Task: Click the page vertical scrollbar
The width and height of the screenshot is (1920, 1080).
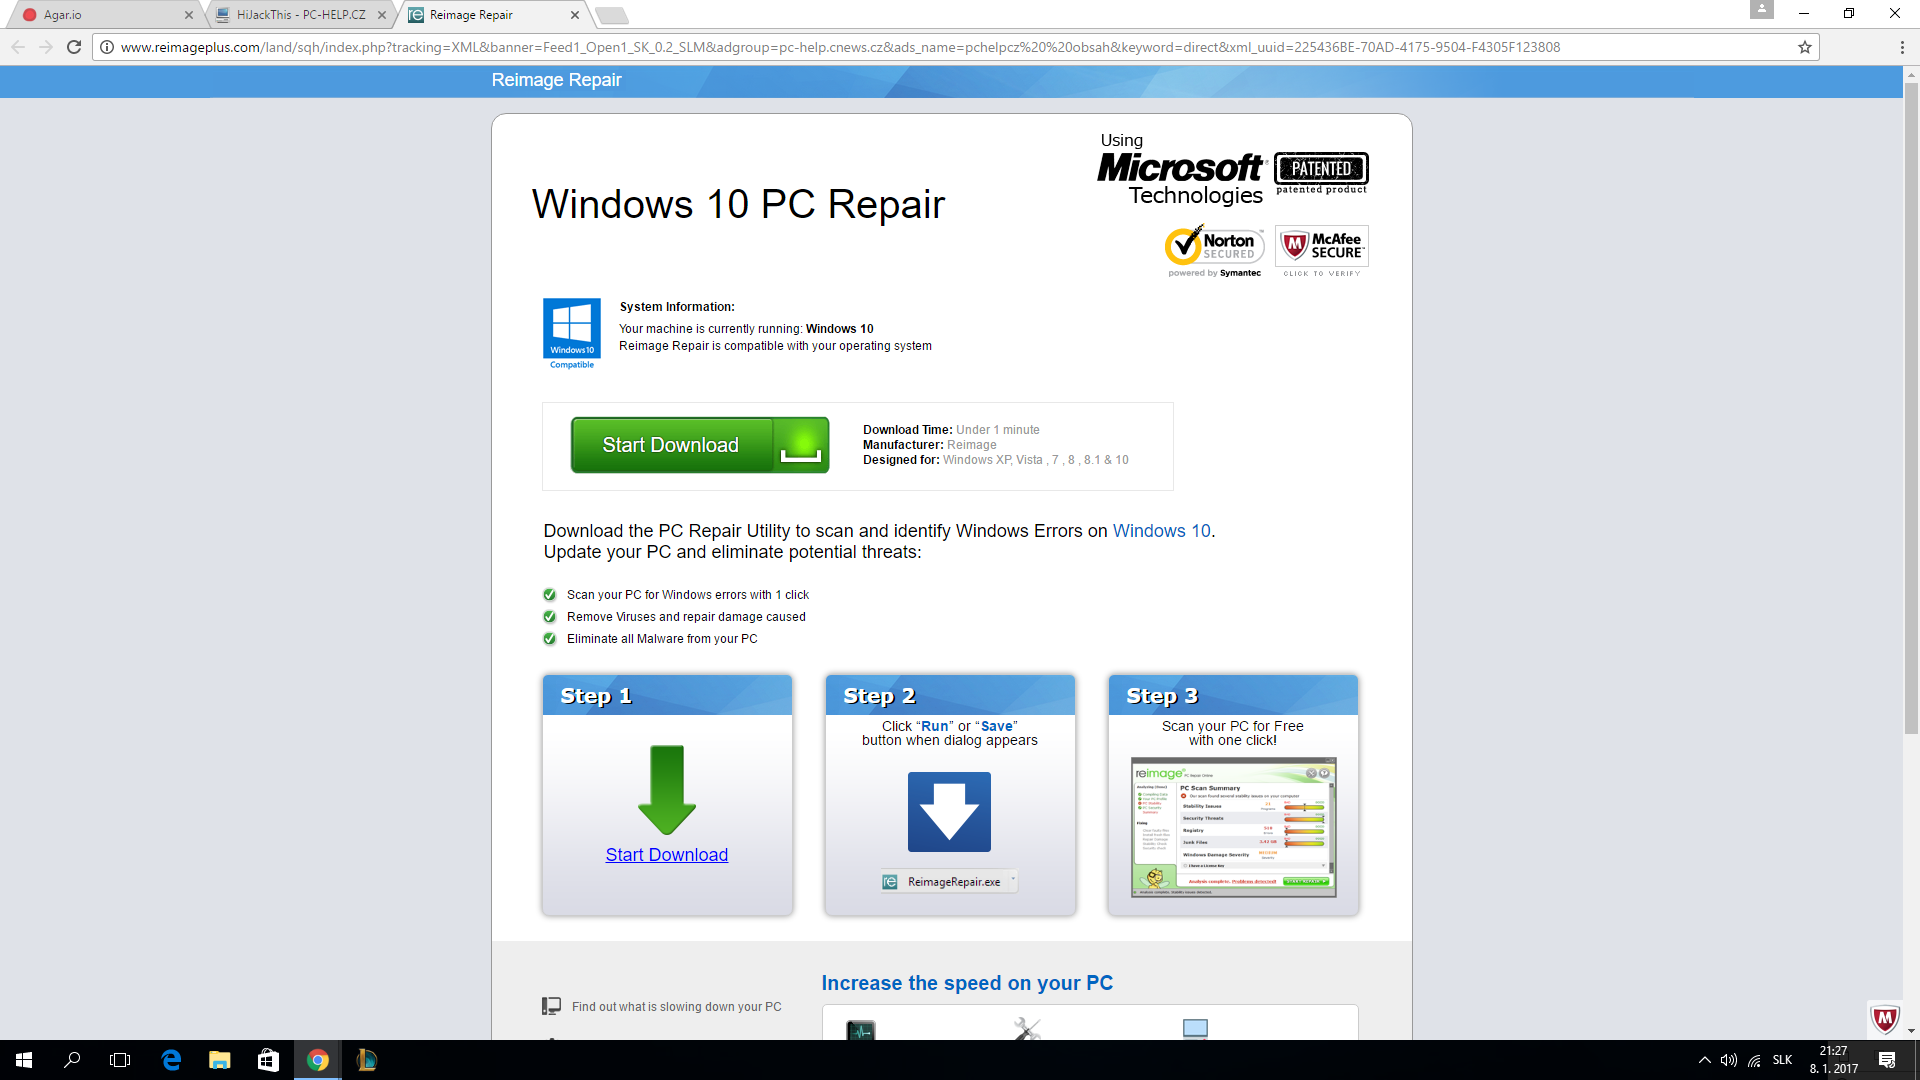Action: tap(1911, 400)
